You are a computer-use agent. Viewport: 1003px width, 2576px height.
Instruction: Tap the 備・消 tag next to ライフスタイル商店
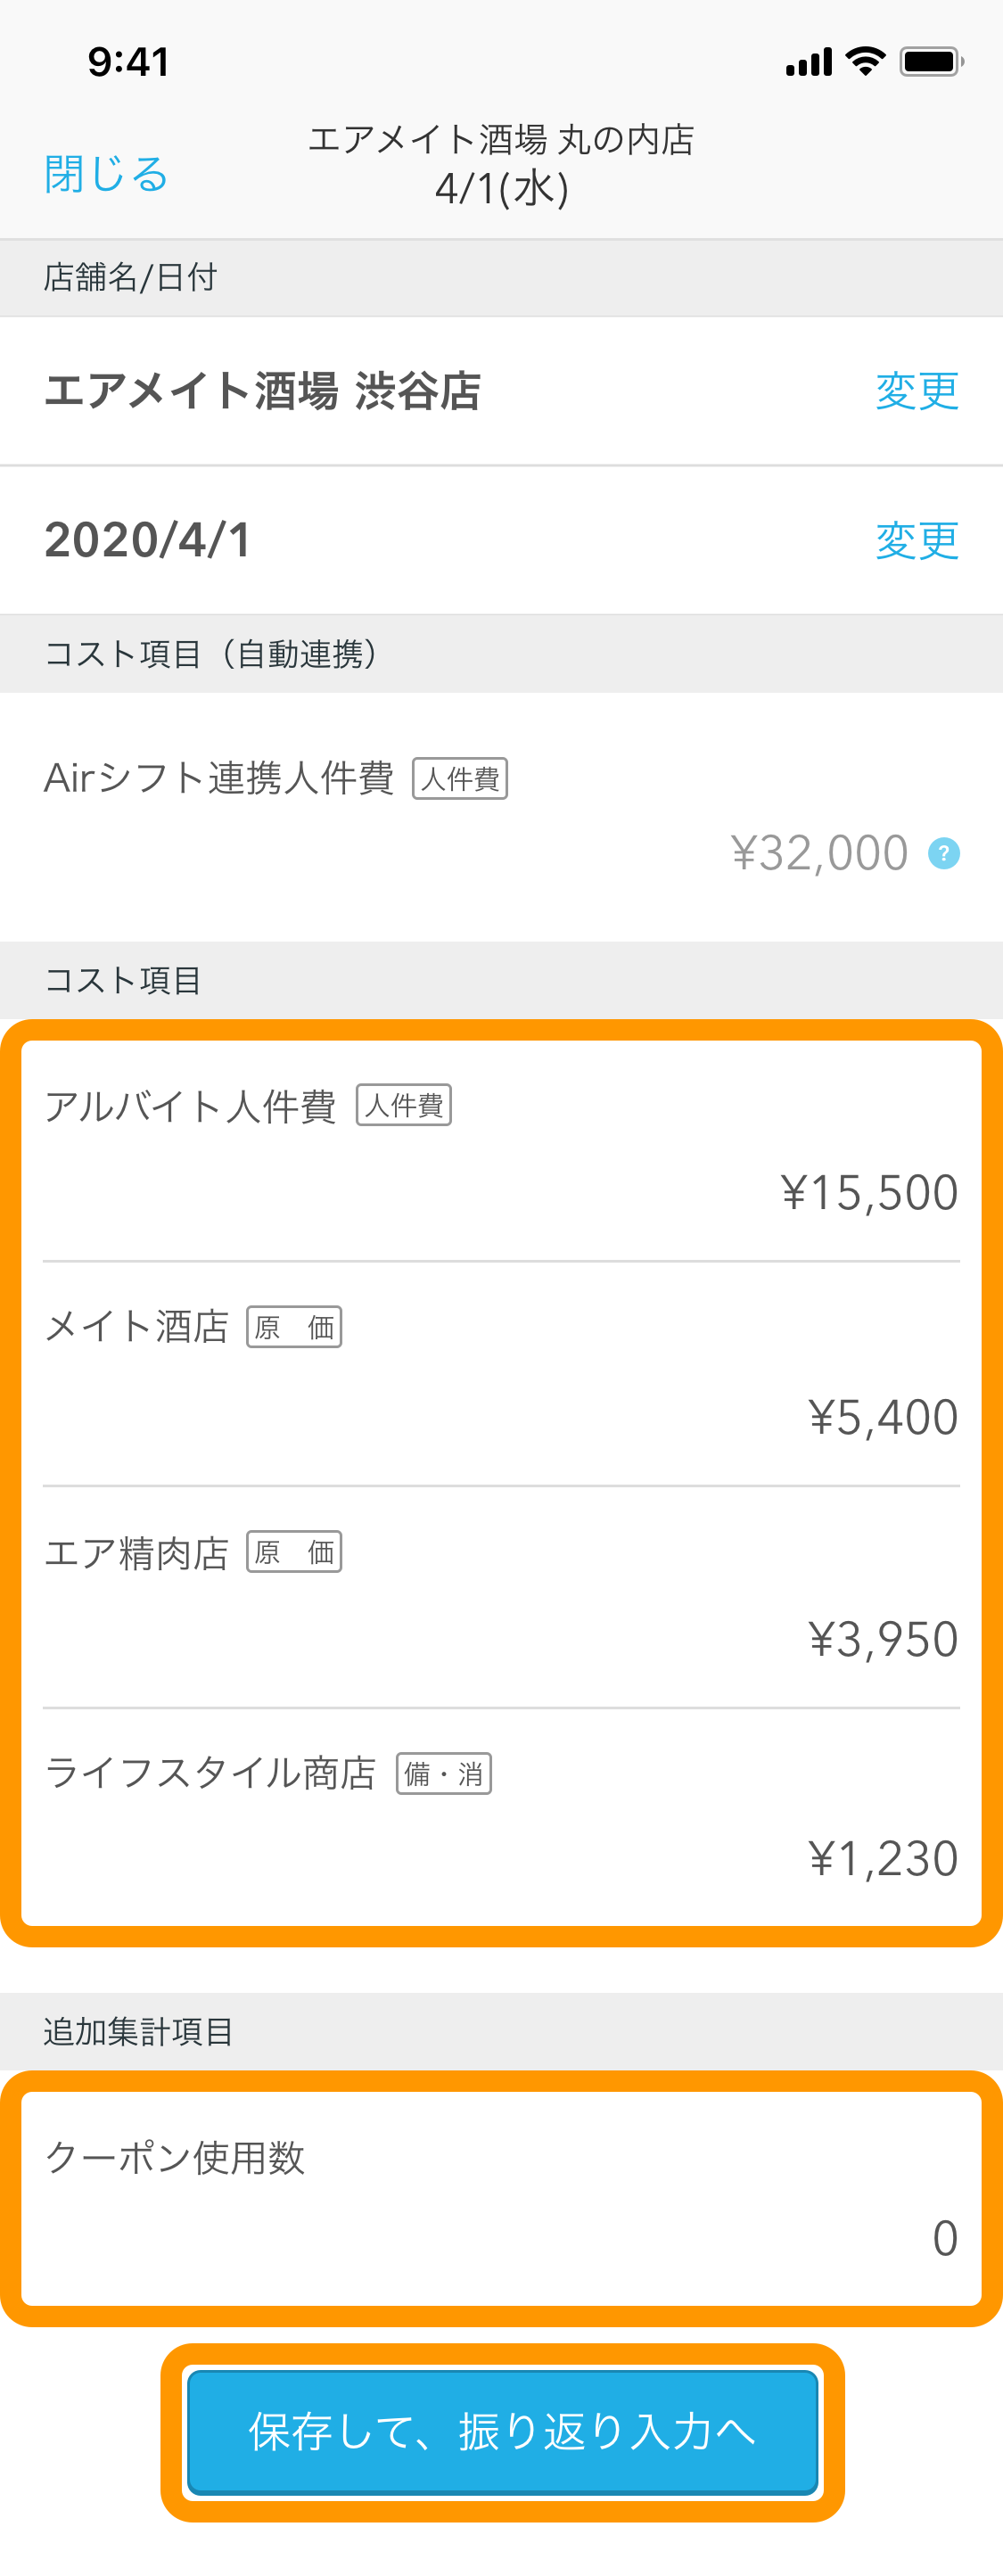coord(444,1773)
